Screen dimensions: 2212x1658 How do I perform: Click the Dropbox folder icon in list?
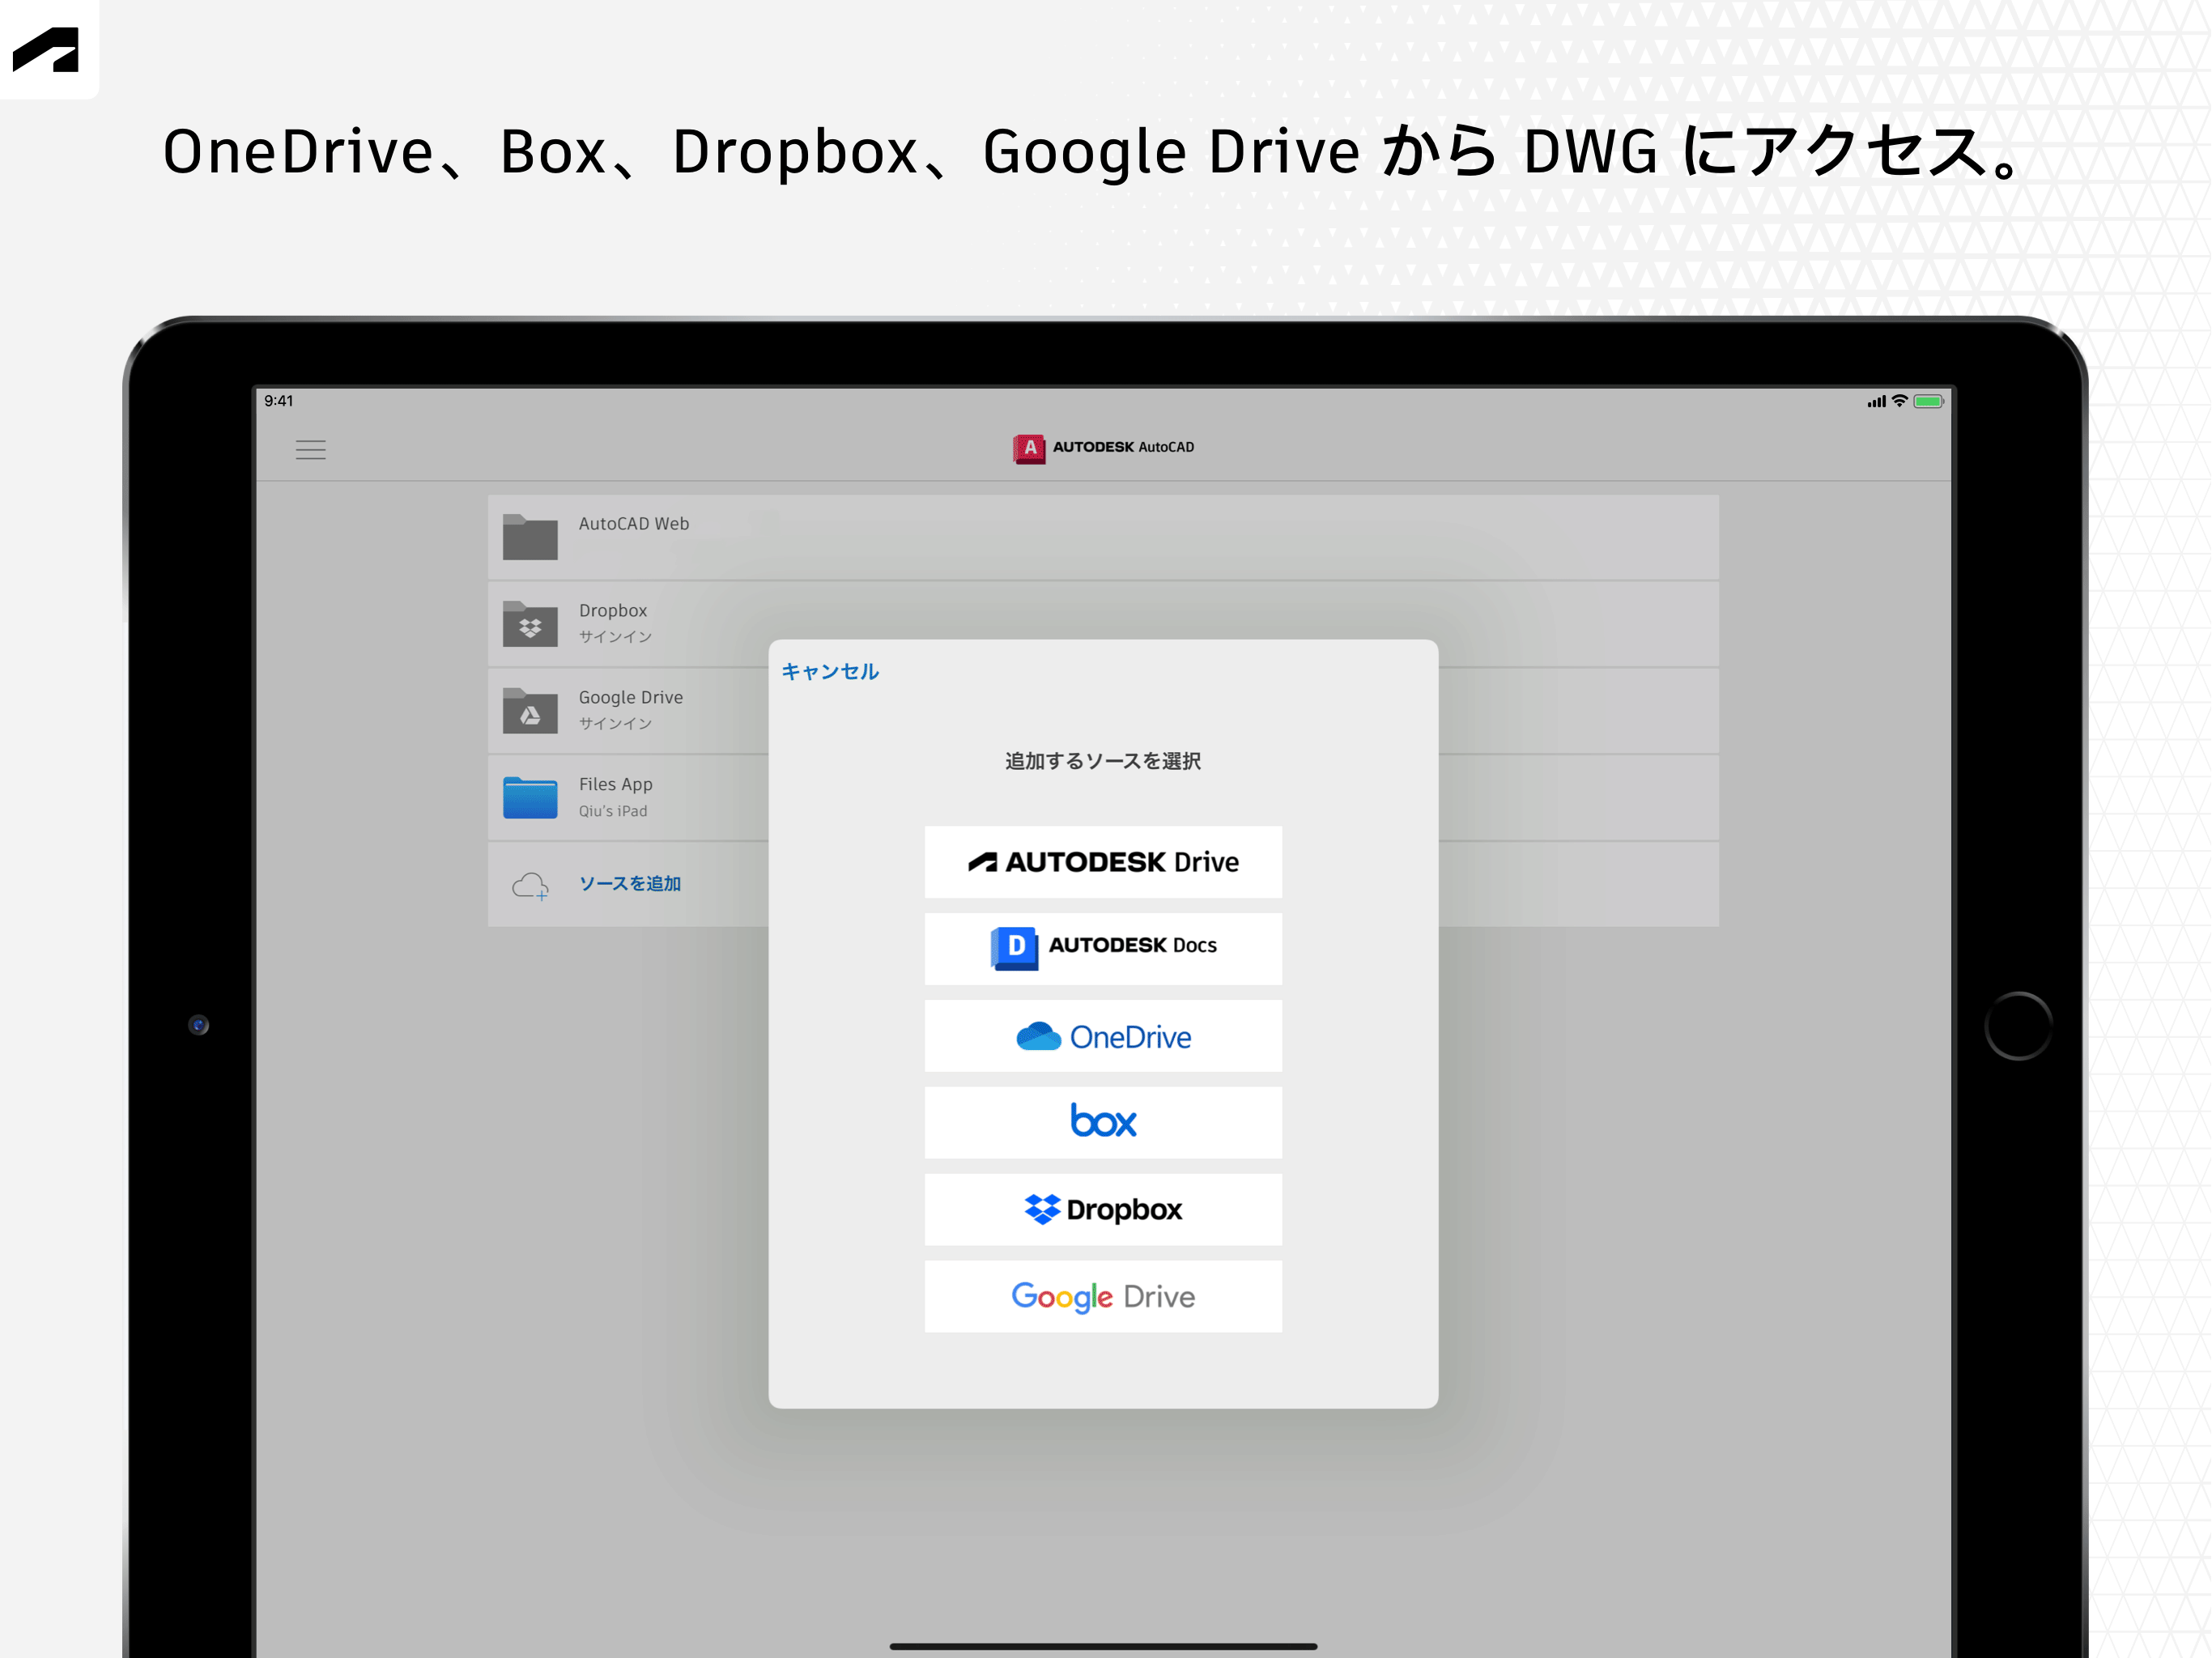tap(530, 624)
